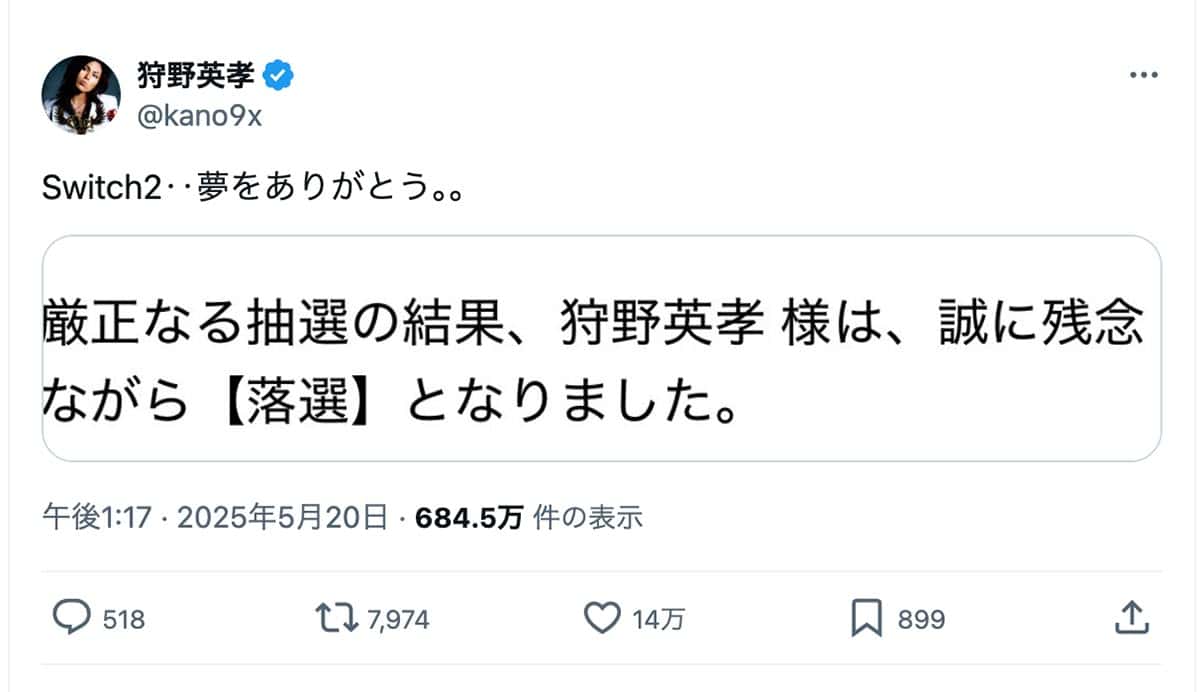Open the embedded lottery result image
This screenshot has width=1200, height=692.
(x=601, y=348)
